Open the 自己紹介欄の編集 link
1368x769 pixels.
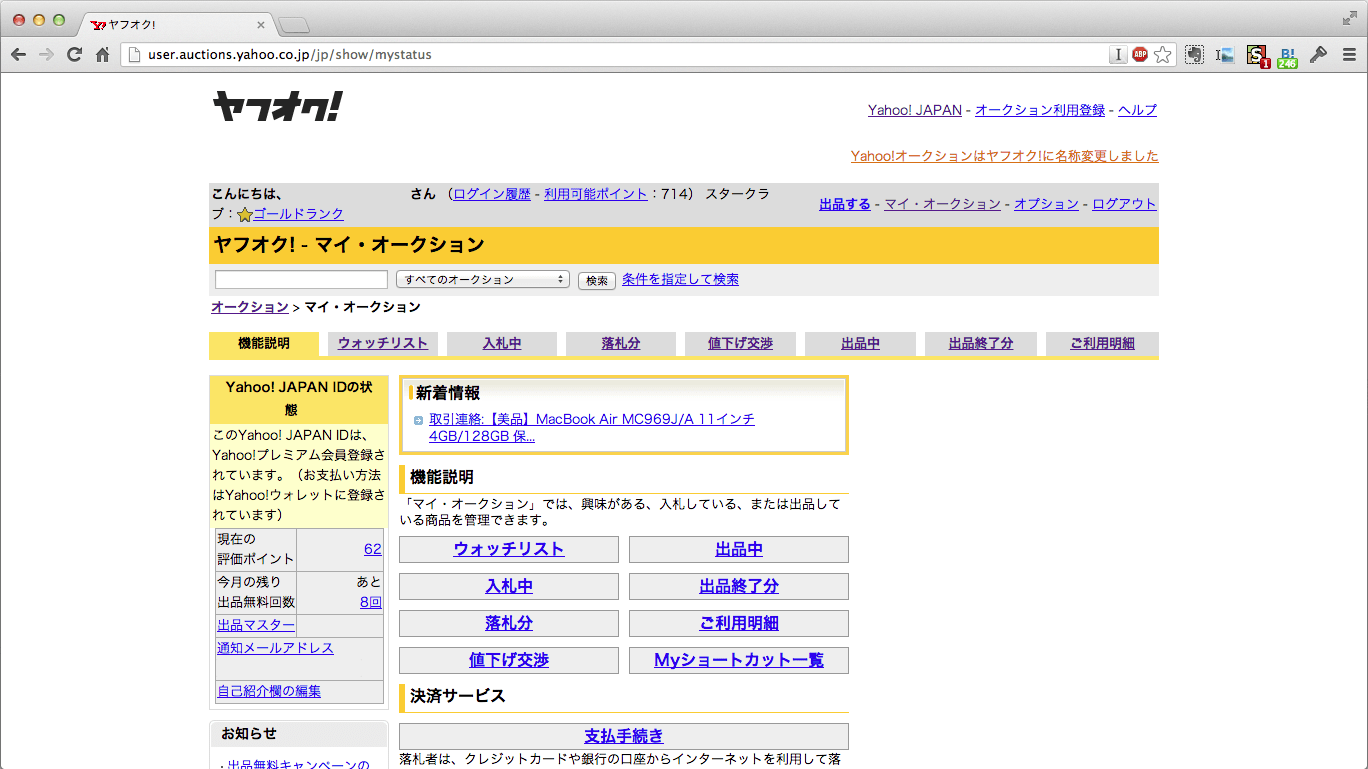269,691
